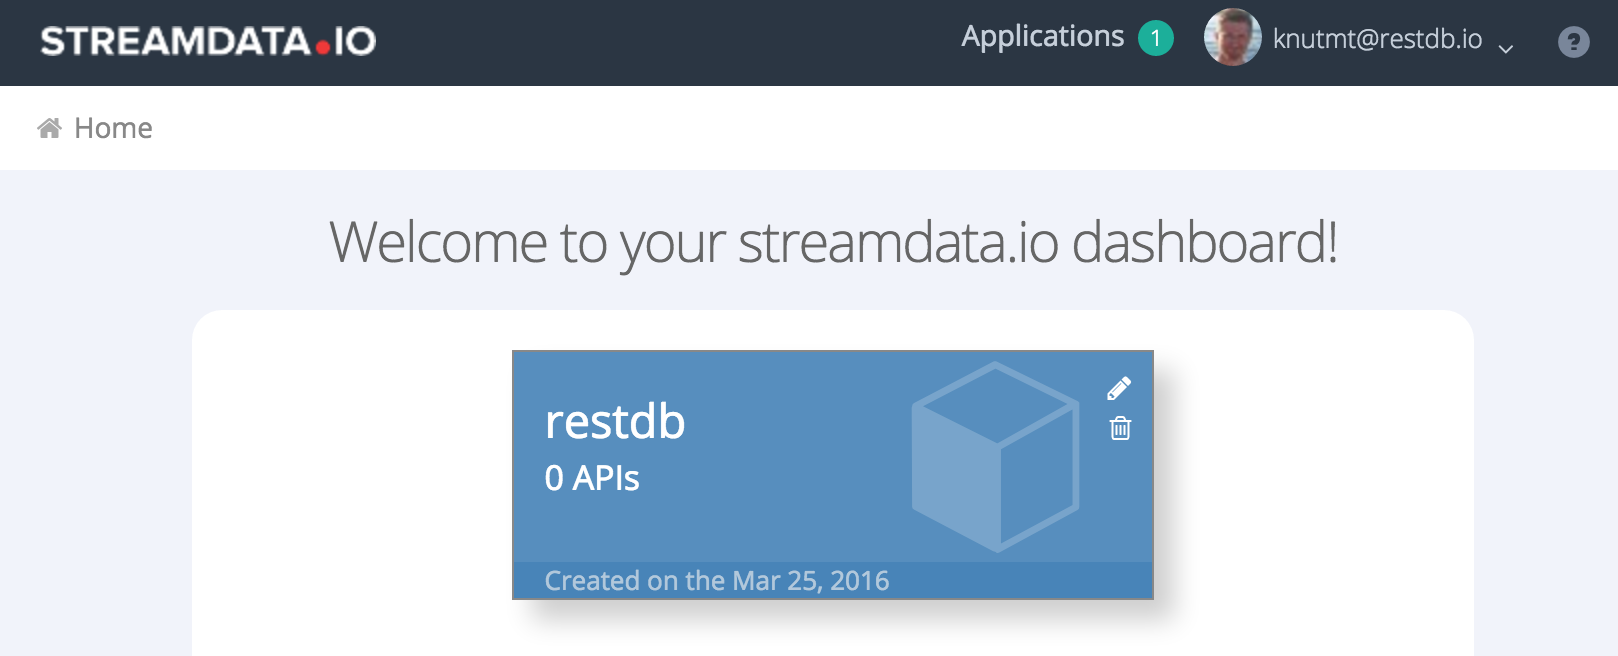Go to the Home breadcrumb link
1618x656 pixels.
[113, 128]
